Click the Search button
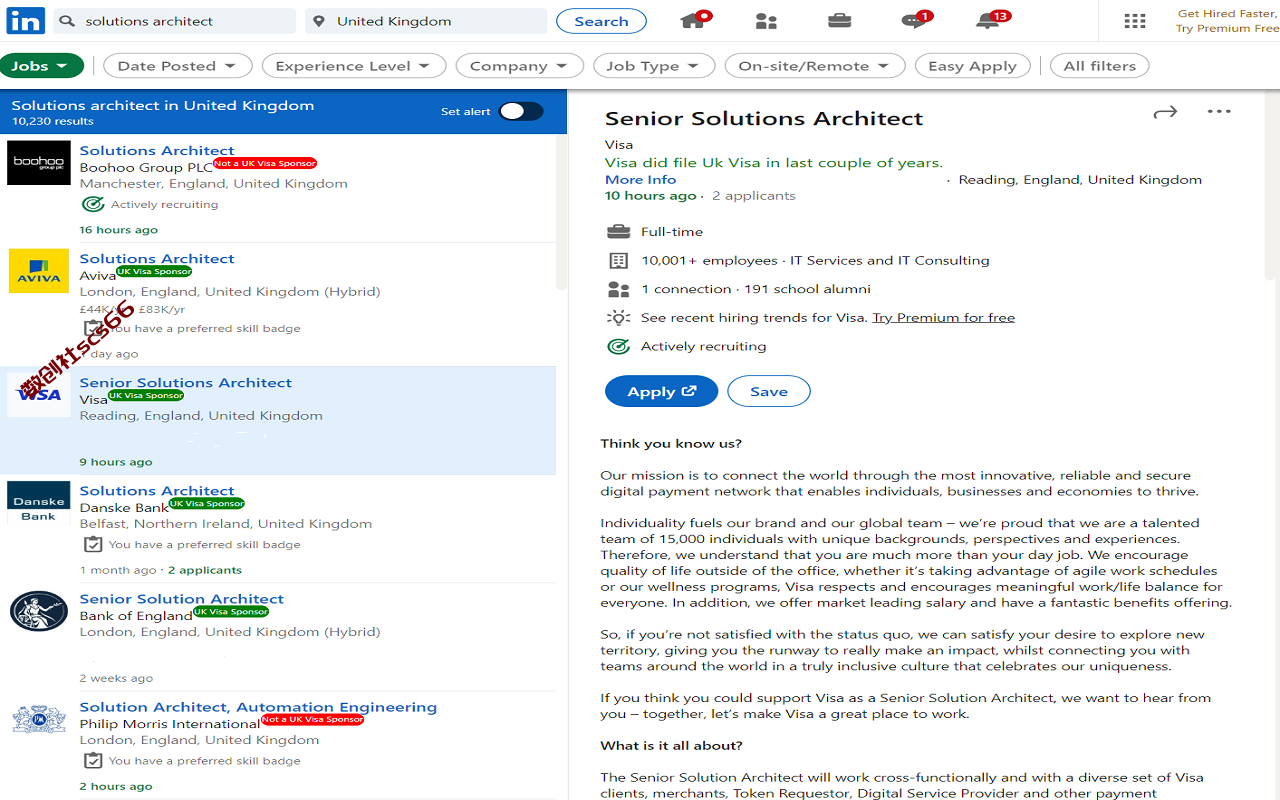Screen dimensions: 1280x800 [601, 21]
